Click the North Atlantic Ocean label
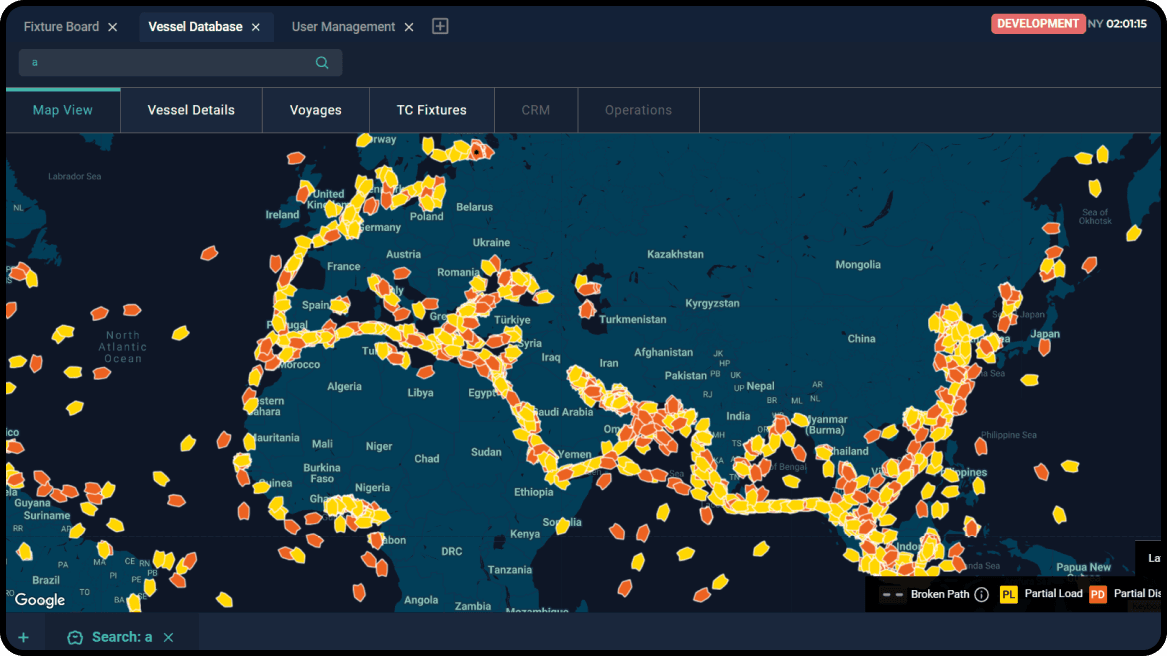Screen dimensions: 1167x656 click(x=123, y=347)
